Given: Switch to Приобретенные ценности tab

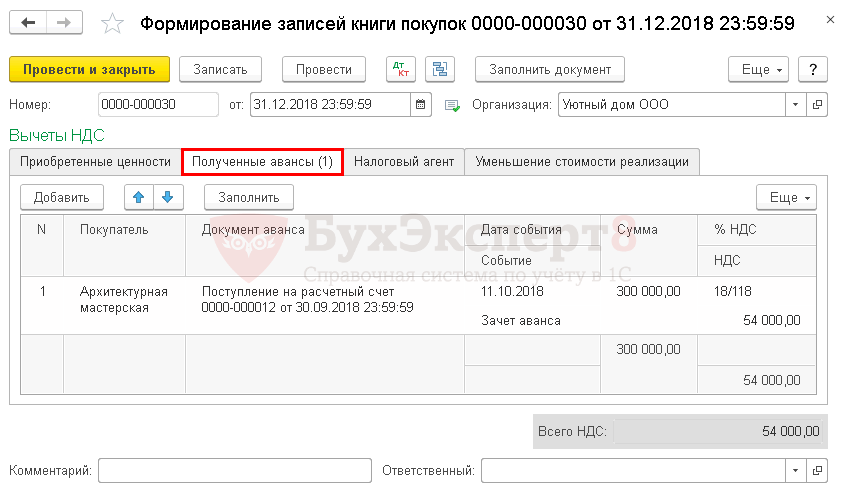Looking at the screenshot, I should tap(96, 162).
